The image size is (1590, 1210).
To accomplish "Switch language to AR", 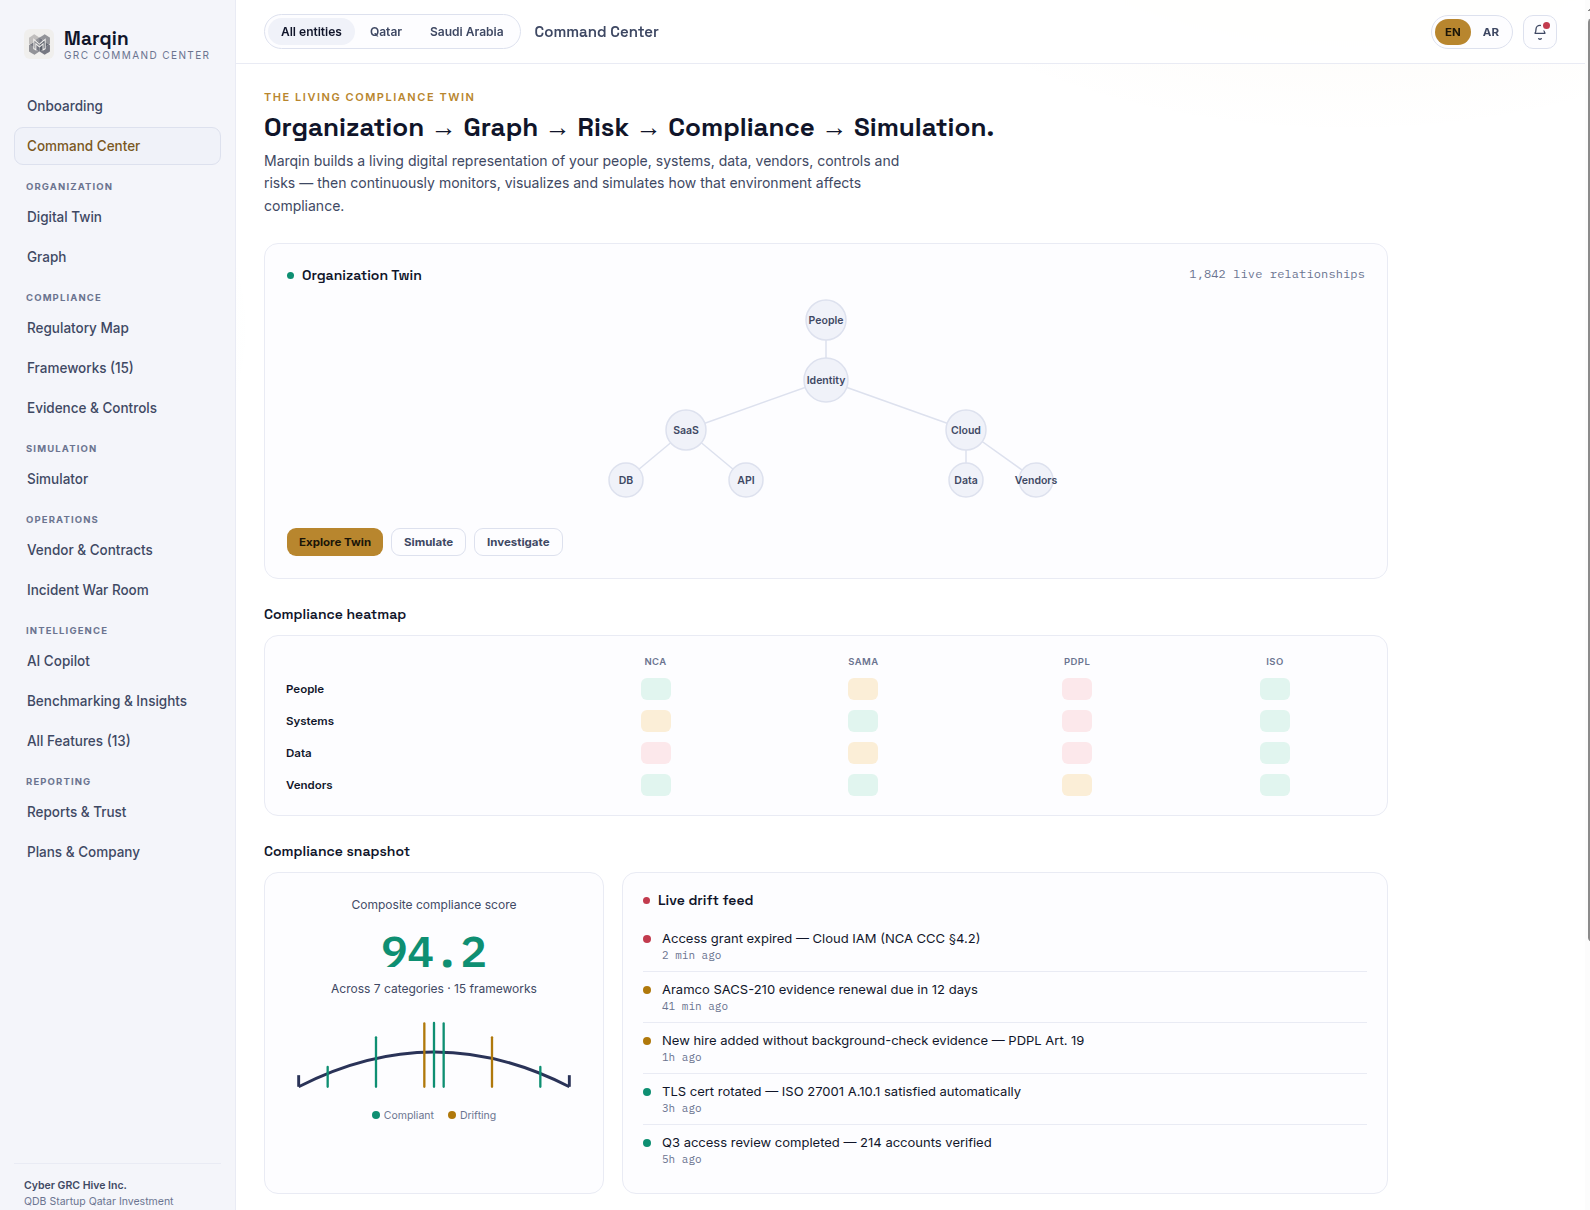I will [x=1491, y=32].
